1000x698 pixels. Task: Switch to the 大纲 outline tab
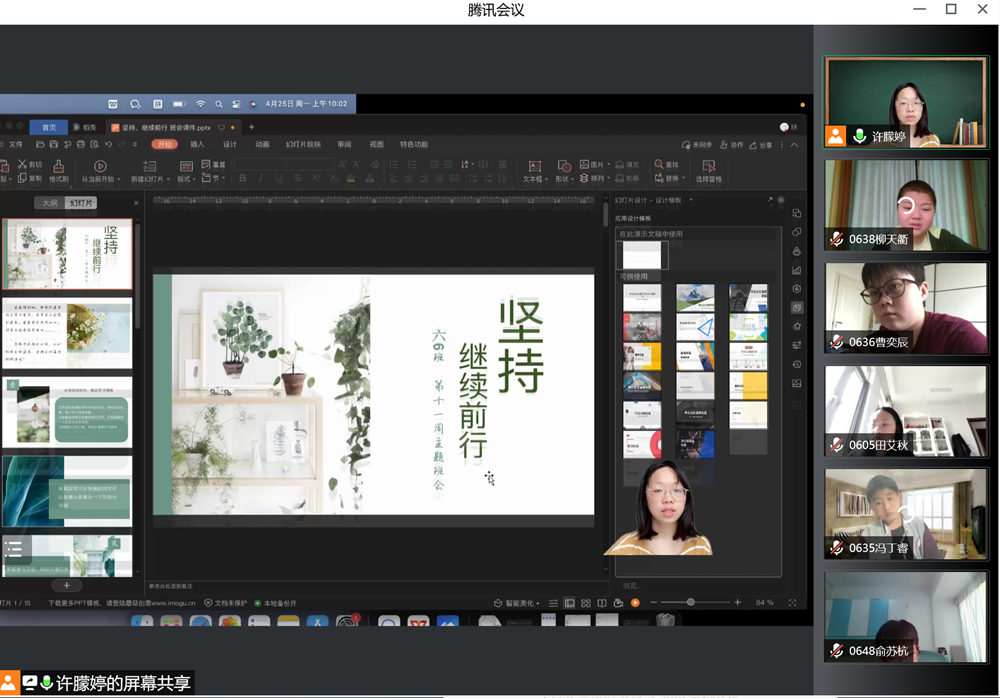50,203
